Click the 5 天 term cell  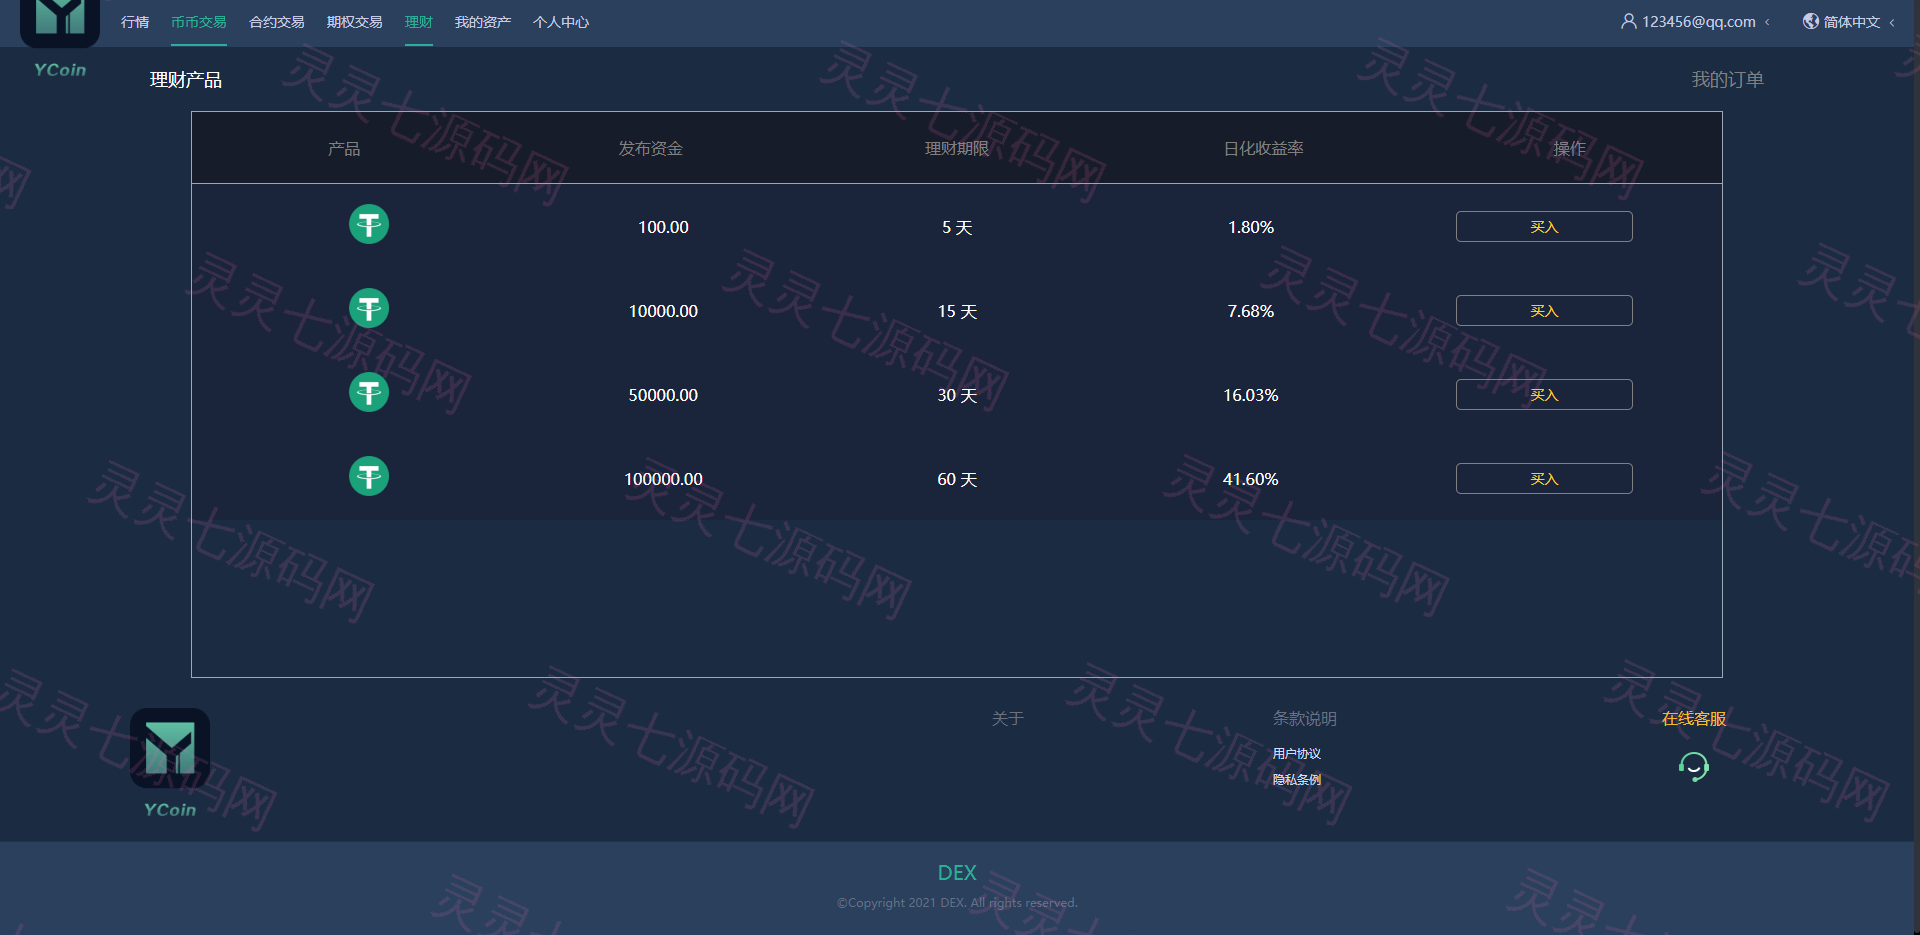(x=957, y=228)
